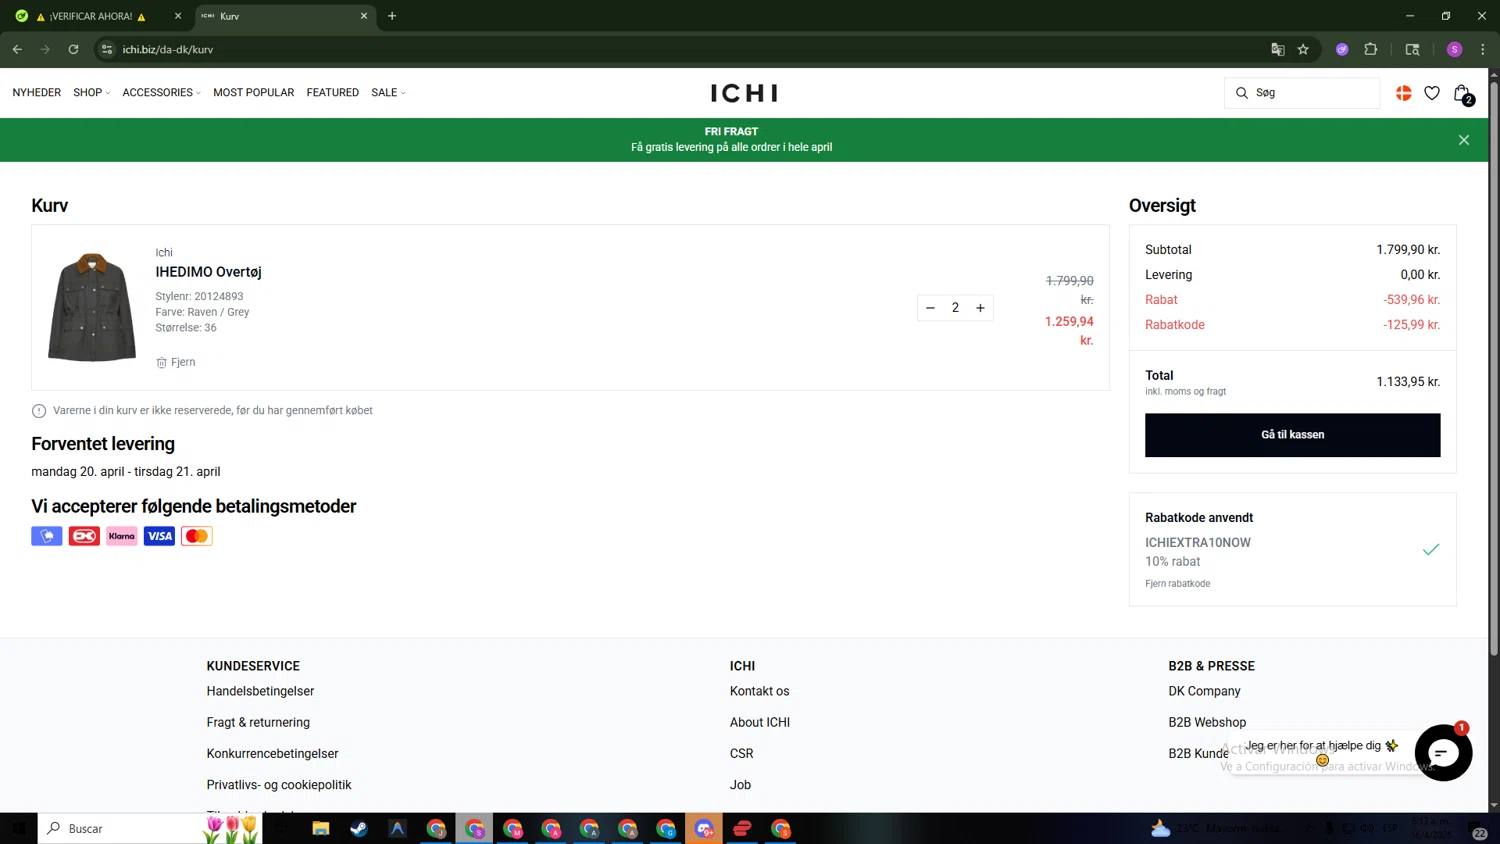This screenshot has width=1500, height=844.
Task: Click the Rabatkode amount -125,99 kr.
Action: (x=1412, y=325)
